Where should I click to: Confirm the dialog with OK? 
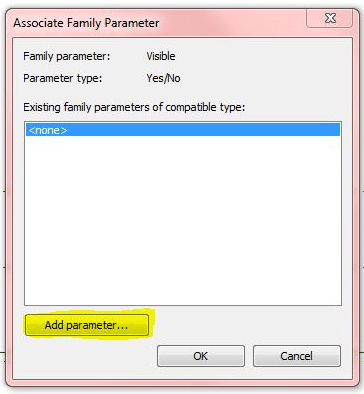[x=201, y=356]
